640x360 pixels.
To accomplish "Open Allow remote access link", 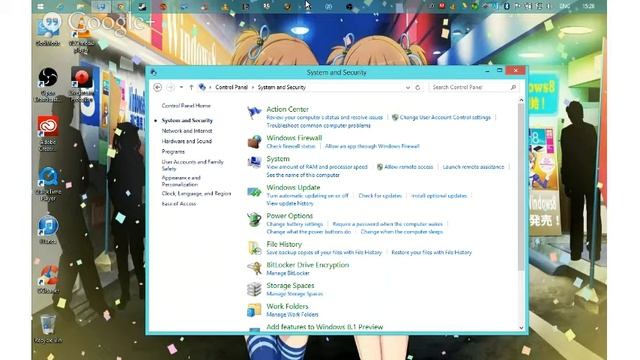I will (409, 167).
